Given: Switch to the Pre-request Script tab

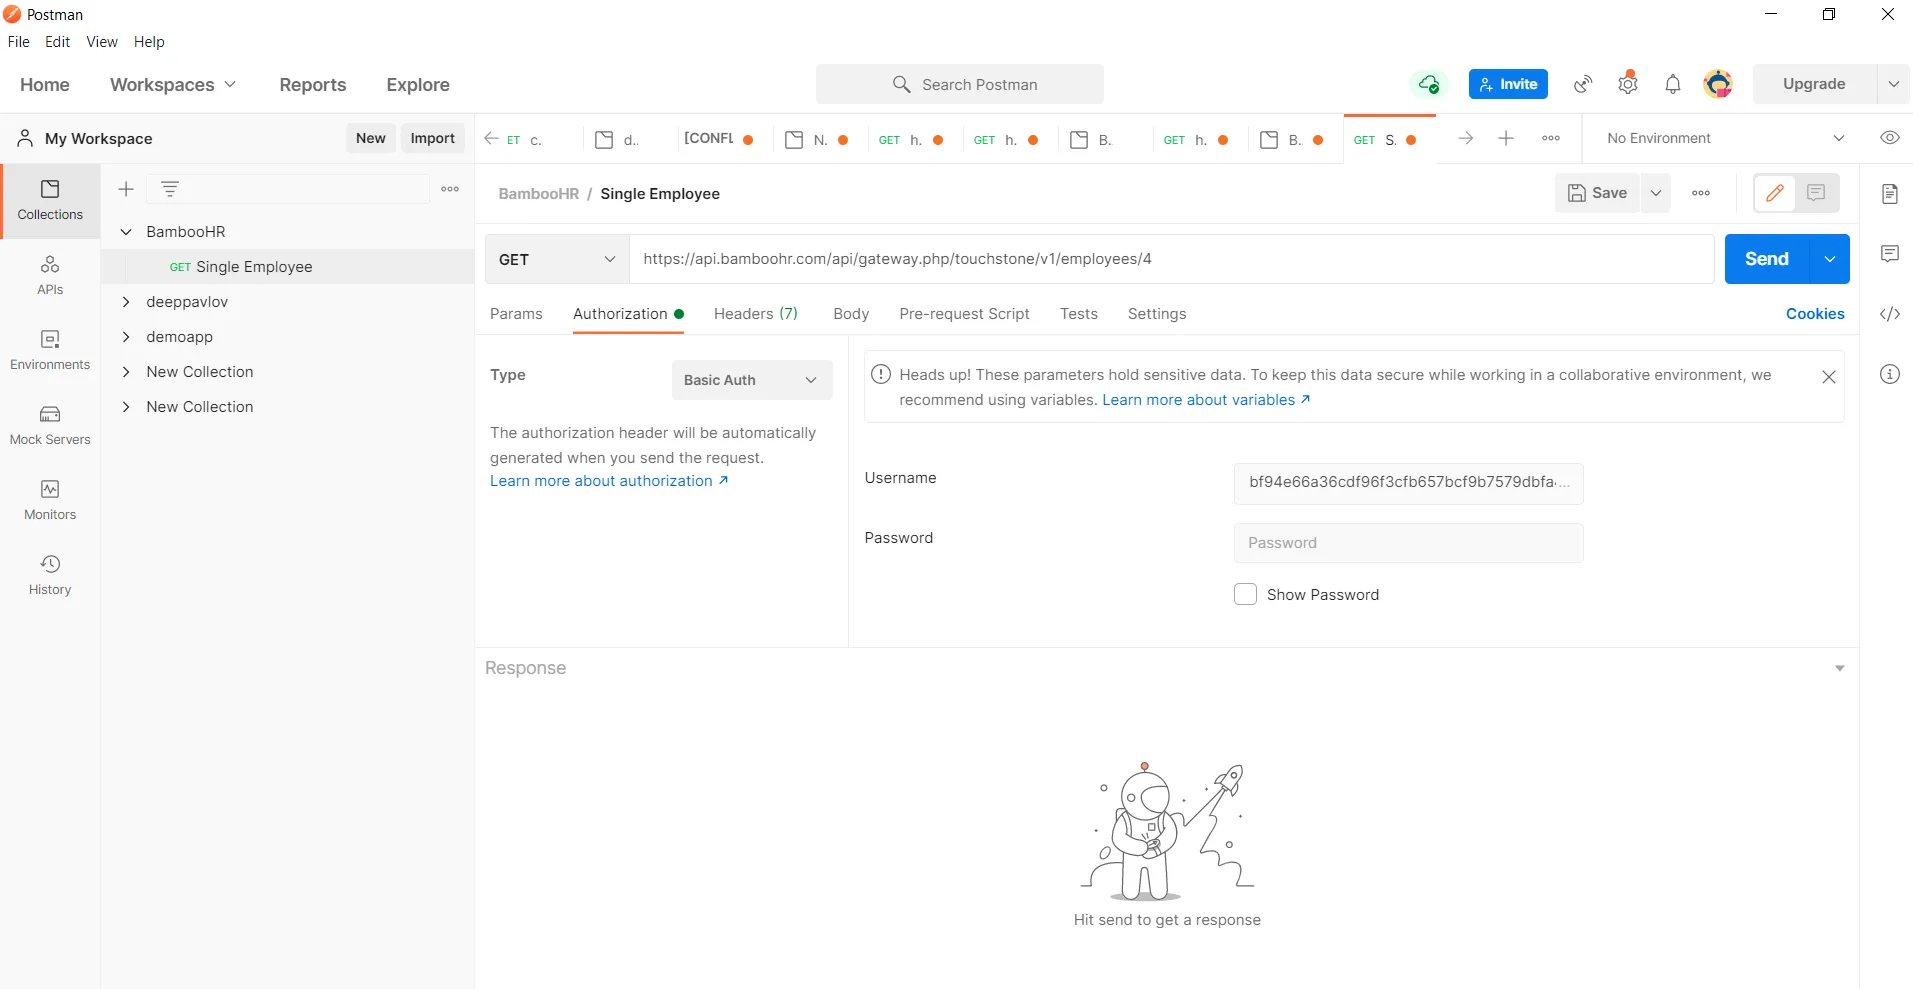Looking at the screenshot, I should [x=964, y=314].
